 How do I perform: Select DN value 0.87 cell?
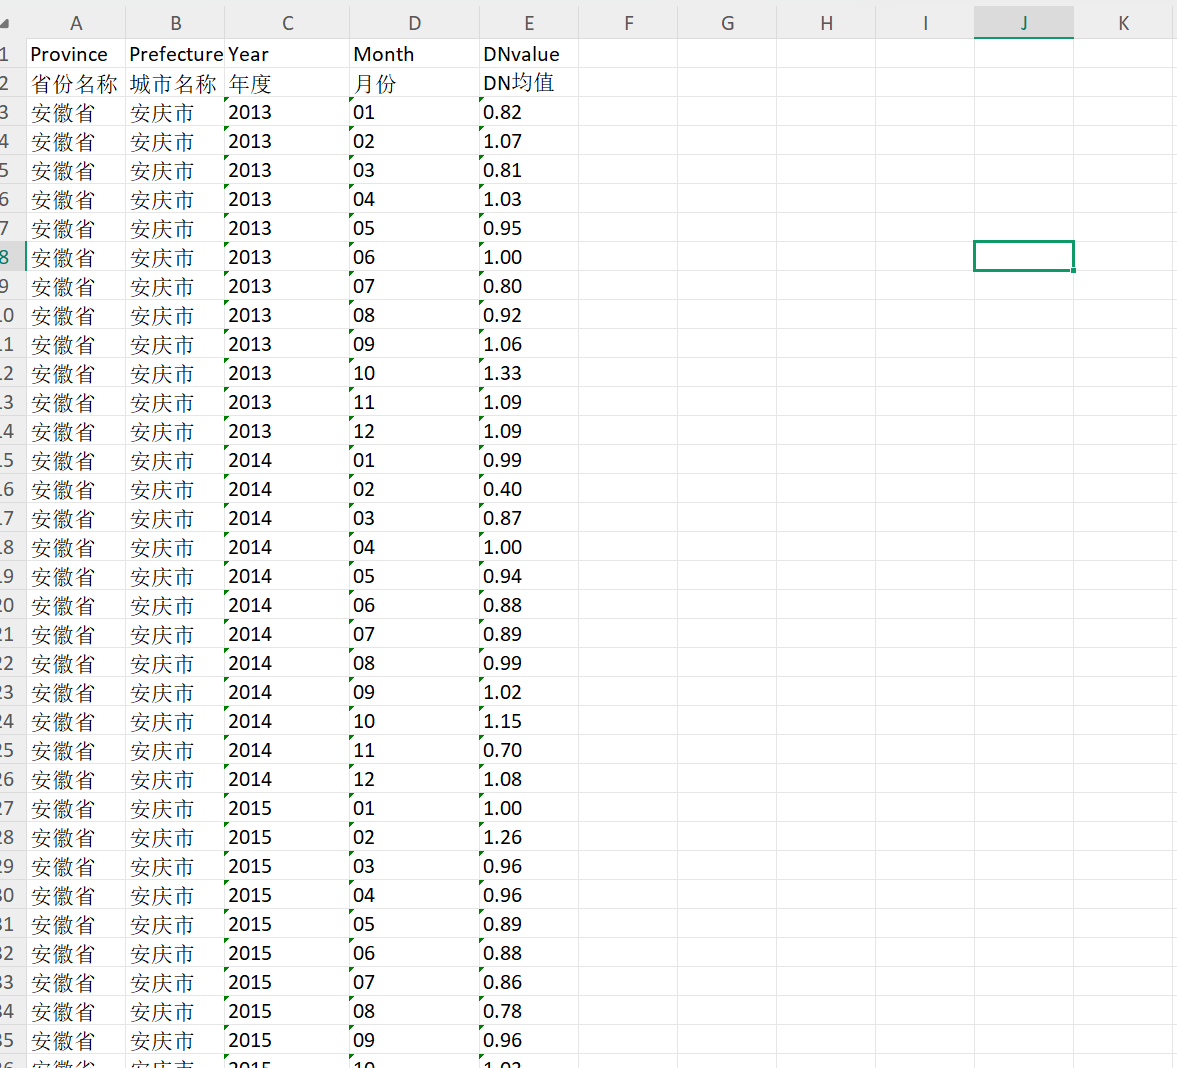pos(529,519)
